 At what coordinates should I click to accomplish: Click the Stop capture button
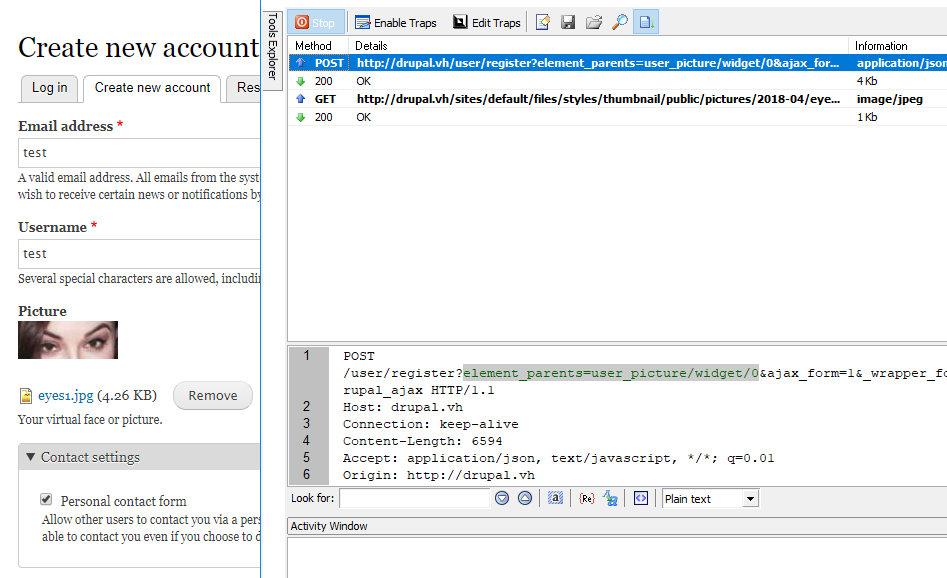(316, 22)
